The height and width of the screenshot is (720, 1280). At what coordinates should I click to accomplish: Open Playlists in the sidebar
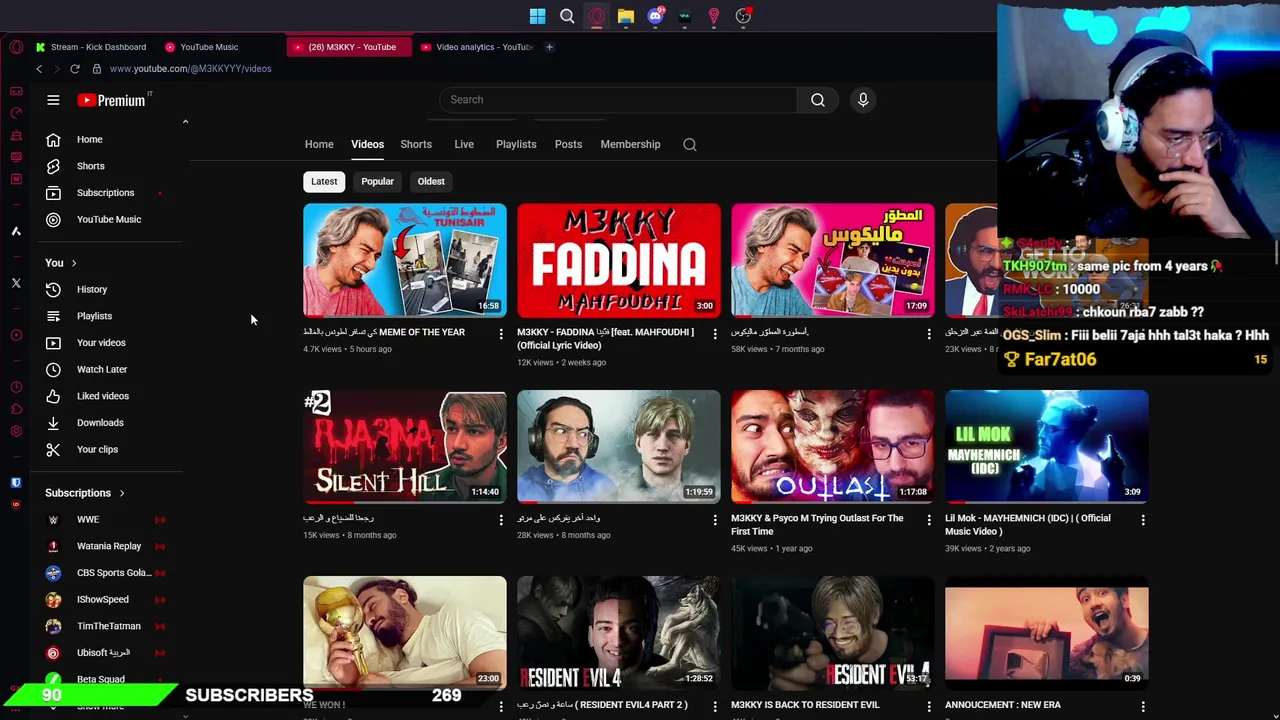point(94,316)
